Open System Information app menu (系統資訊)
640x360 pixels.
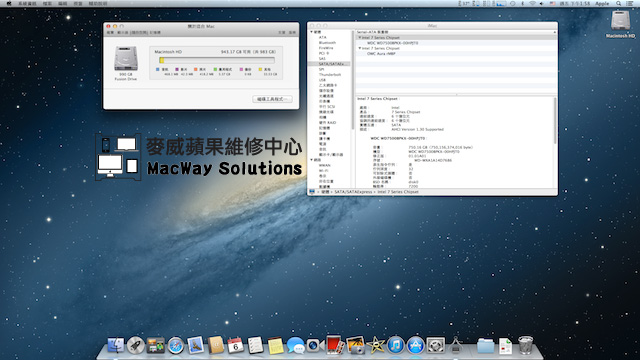[27, 3]
